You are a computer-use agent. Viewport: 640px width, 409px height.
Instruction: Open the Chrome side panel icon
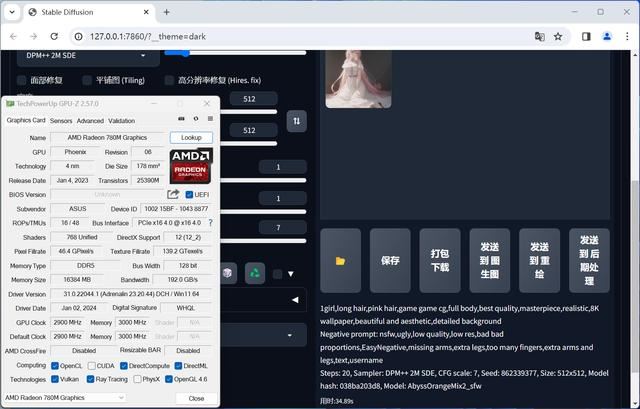coord(586,36)
